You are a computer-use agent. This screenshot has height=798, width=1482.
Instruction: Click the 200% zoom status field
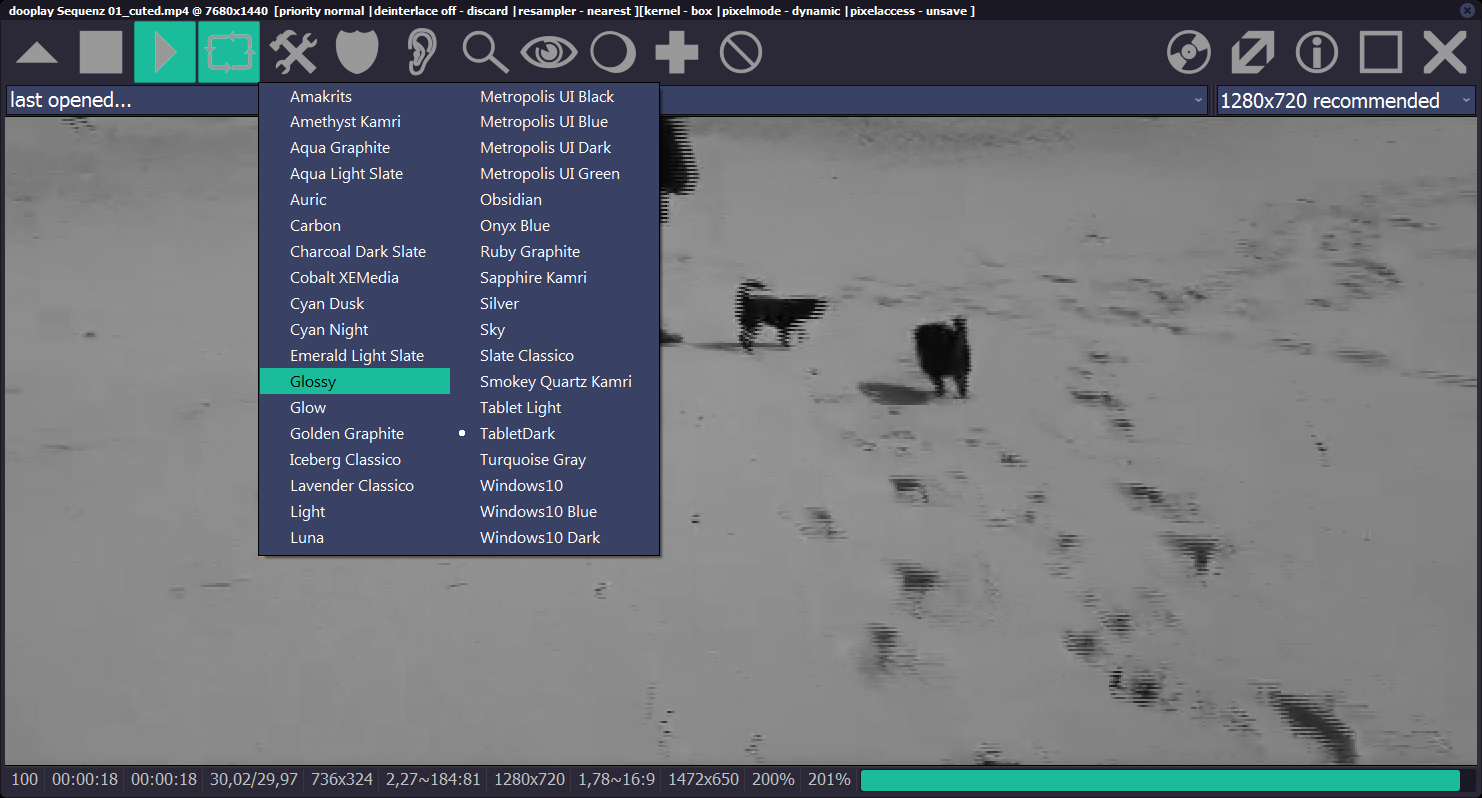pos(773,780)
